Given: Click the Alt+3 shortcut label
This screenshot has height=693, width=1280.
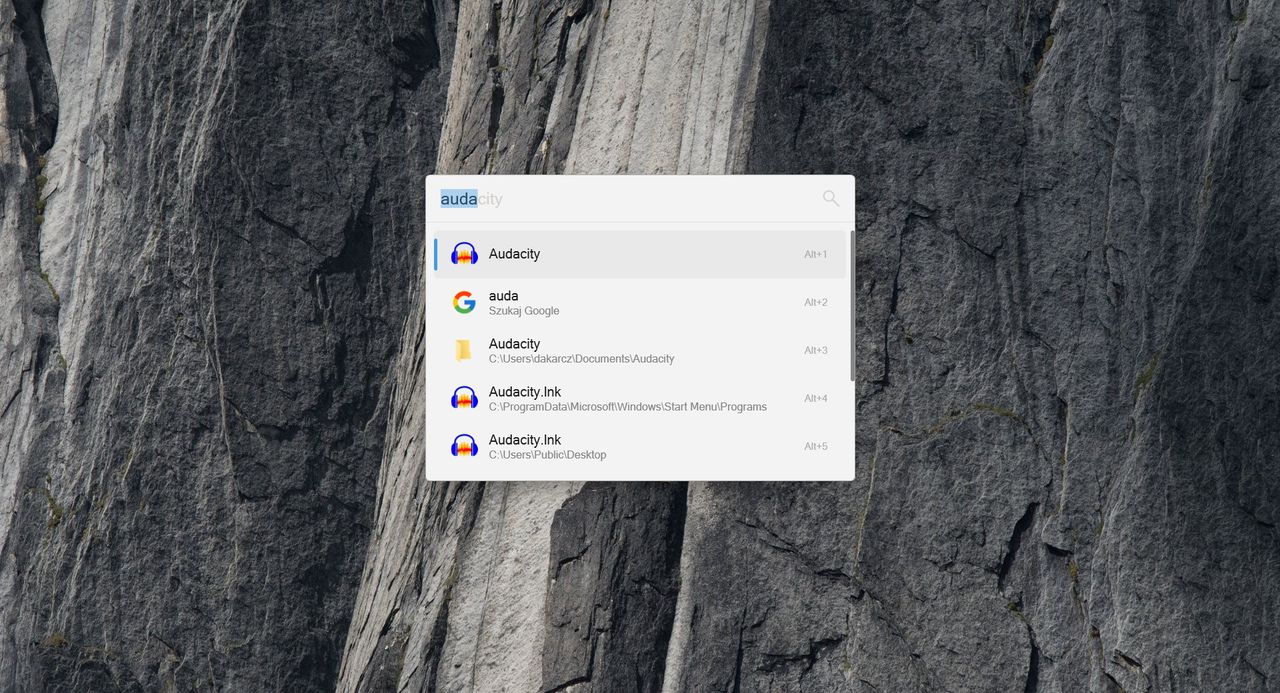Looking at the screenshot, I should pyautogui.click(x=816, y=350).
